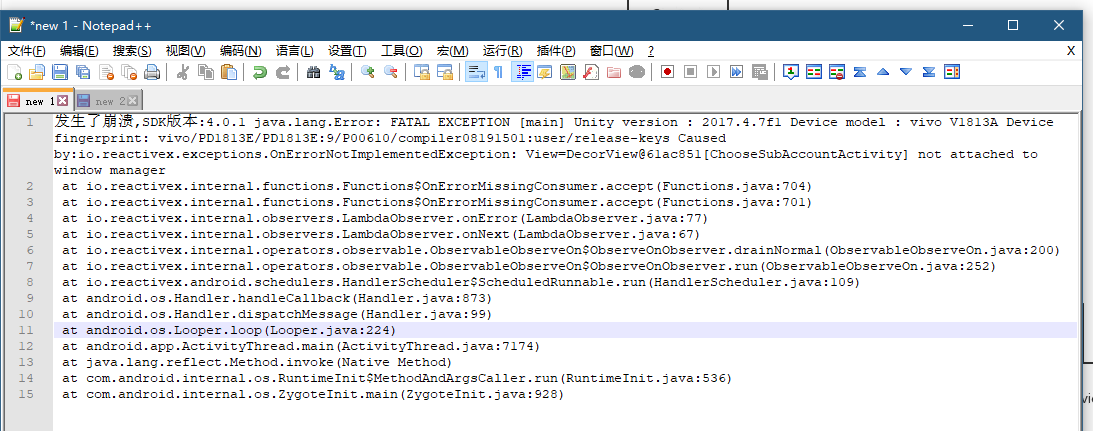The width and height of the screenshot is (1093, 431).
Task: Open the 工具(O) menu
Action: [x=402, y=51]
